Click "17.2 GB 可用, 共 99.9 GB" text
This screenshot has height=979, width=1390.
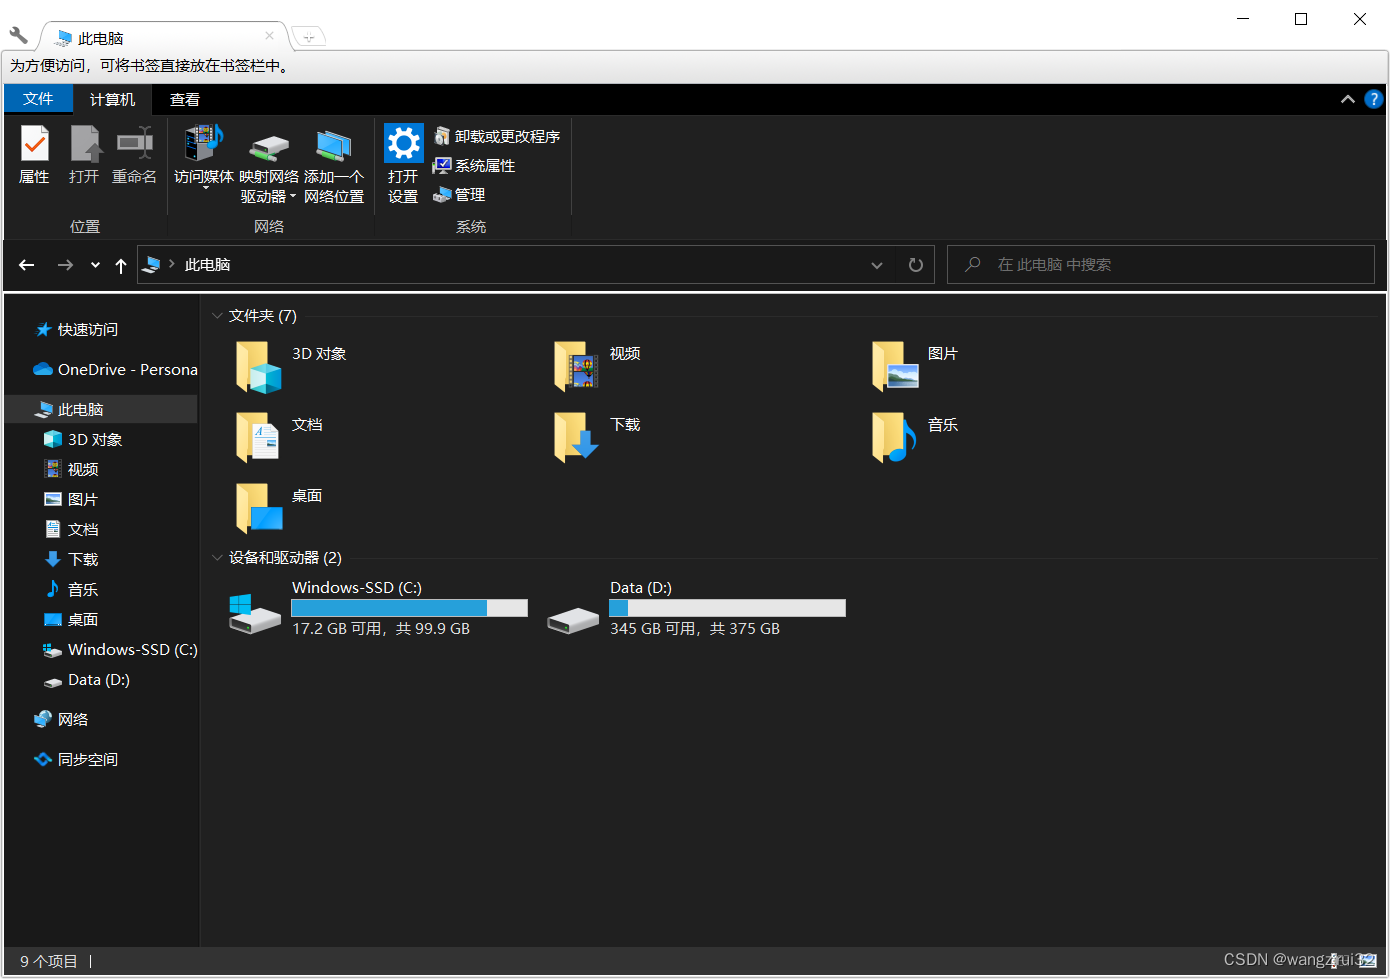[381, 628]
